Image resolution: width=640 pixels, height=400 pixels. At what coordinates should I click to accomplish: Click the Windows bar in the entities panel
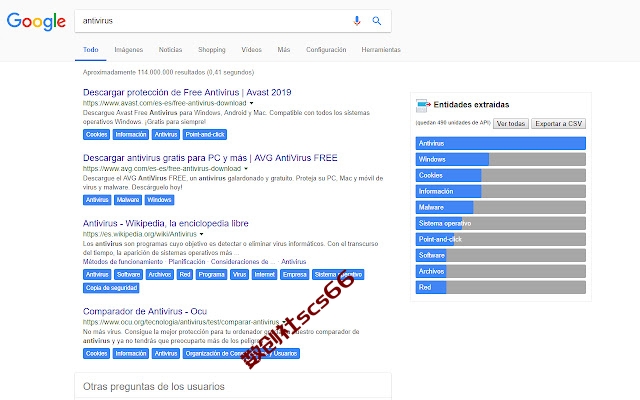click(500, 159)
